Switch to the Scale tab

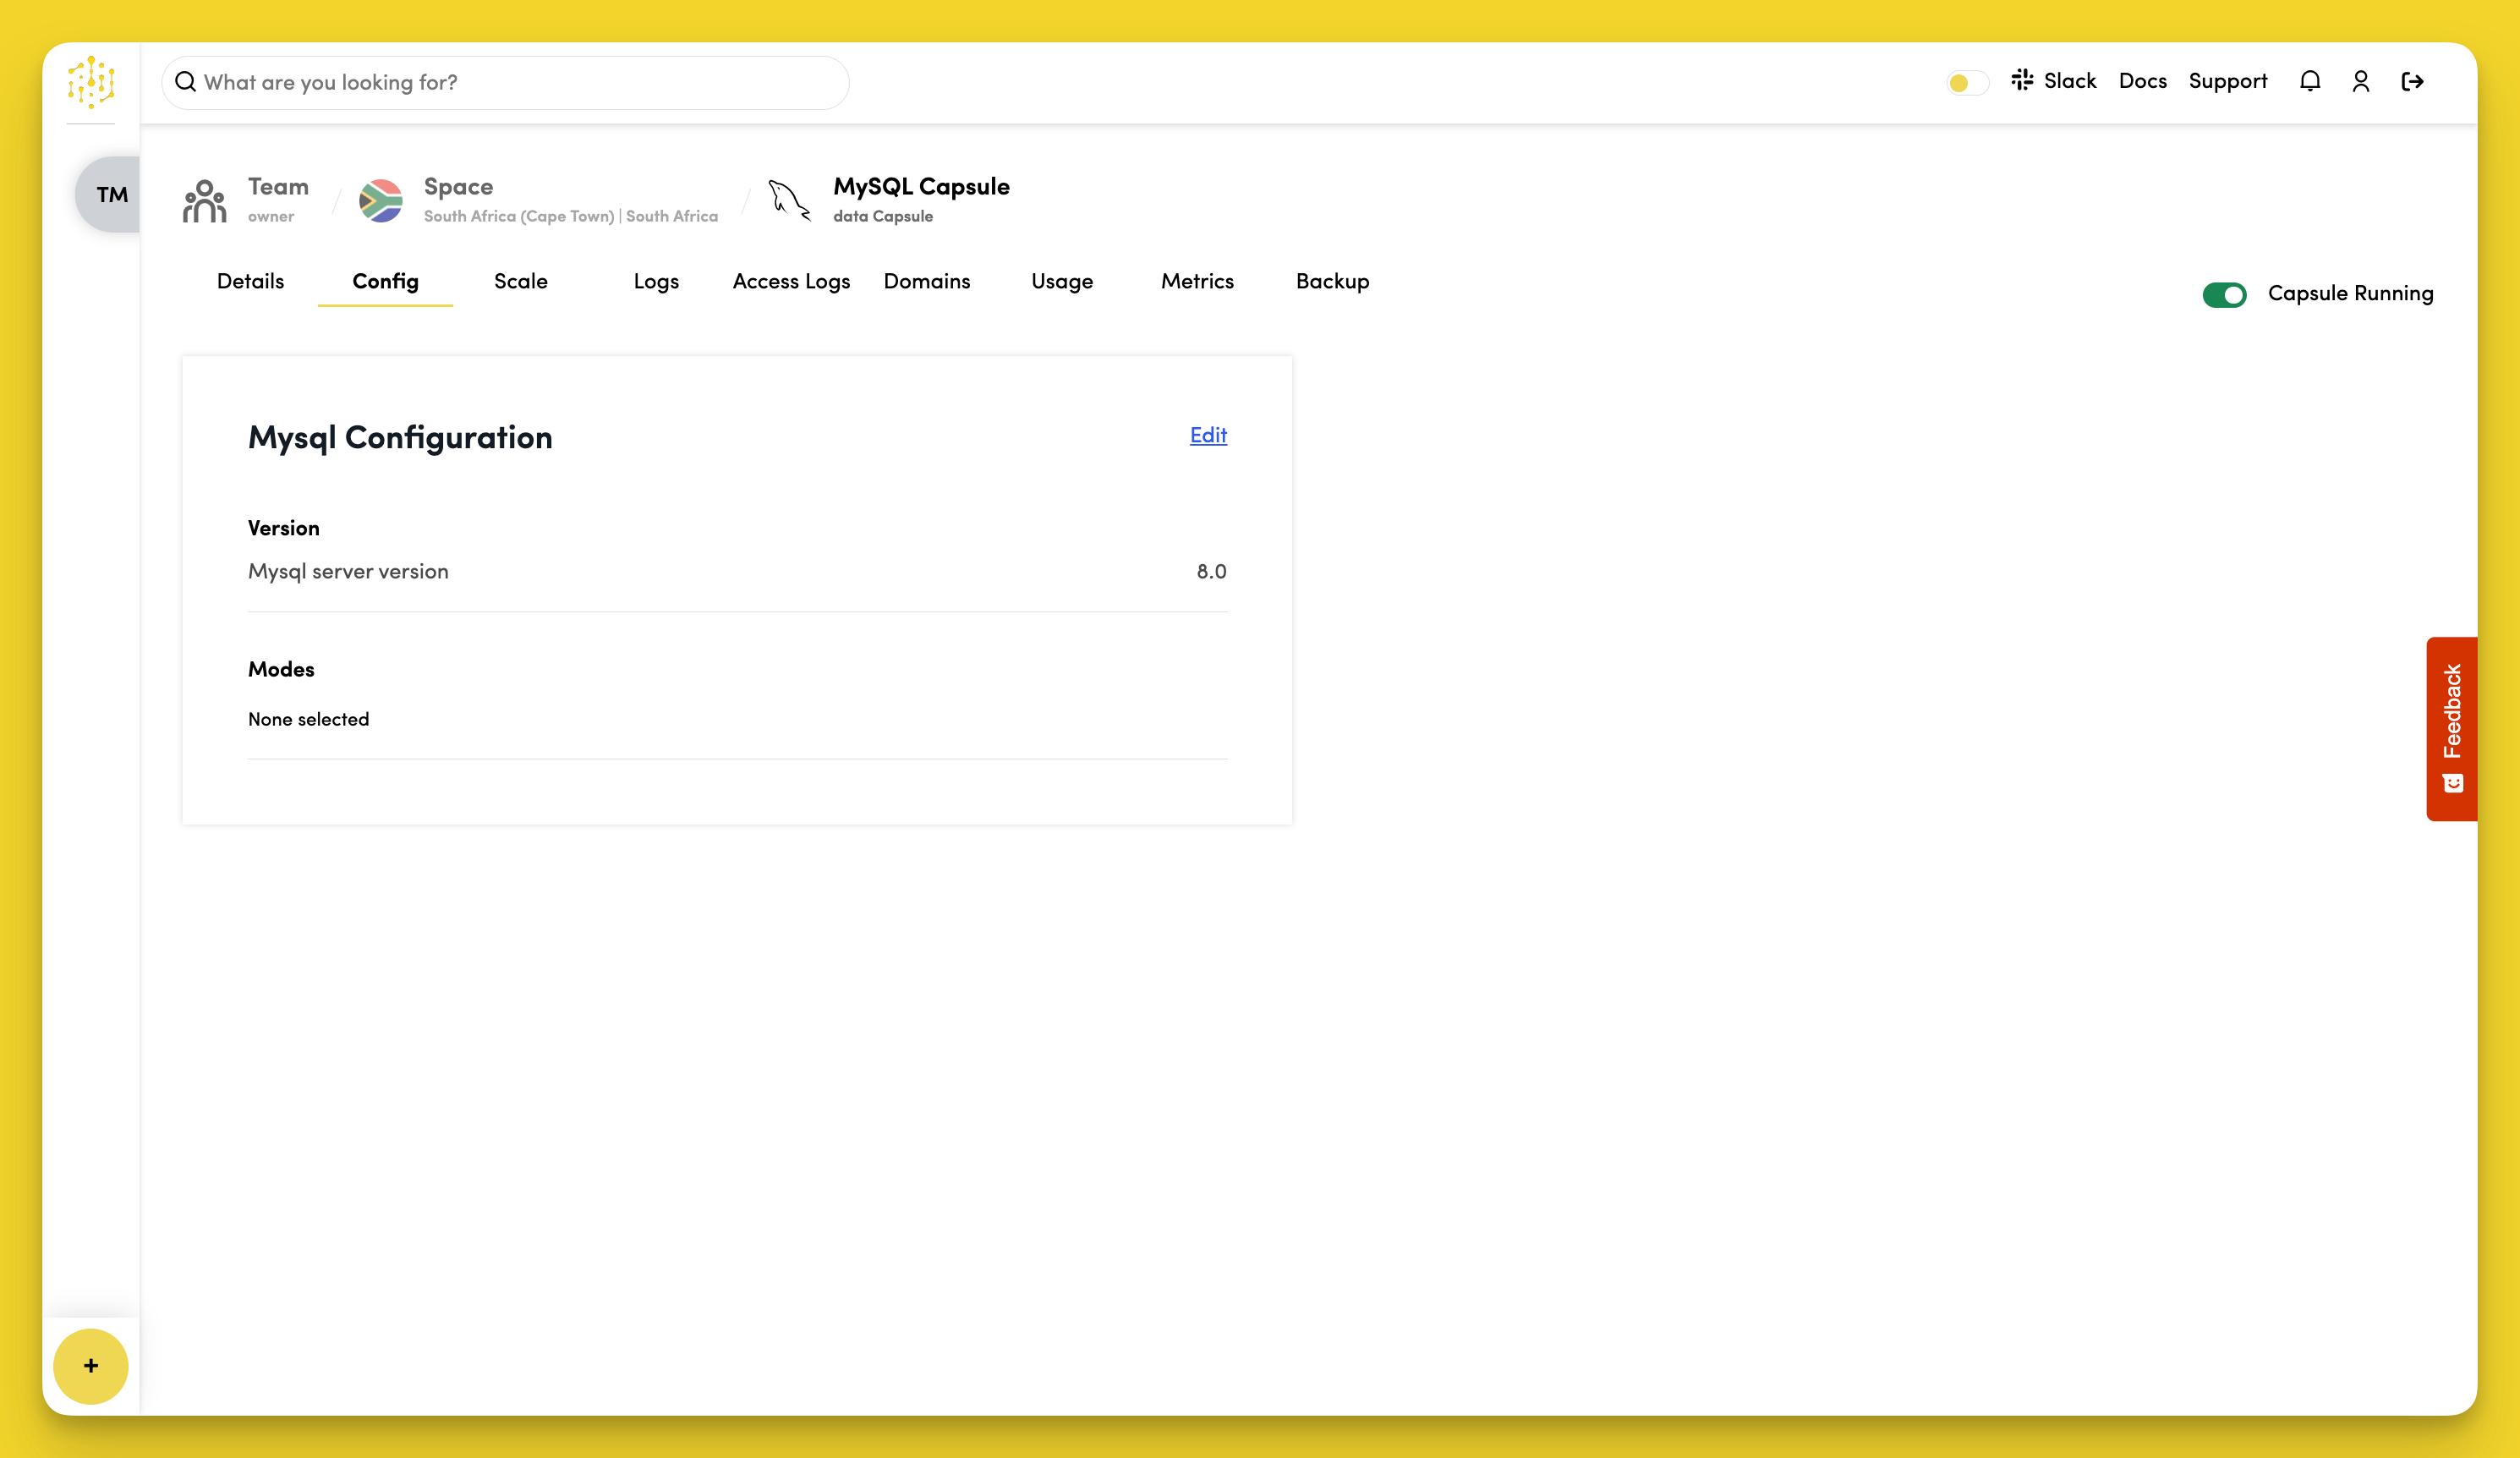pos(520,281)
